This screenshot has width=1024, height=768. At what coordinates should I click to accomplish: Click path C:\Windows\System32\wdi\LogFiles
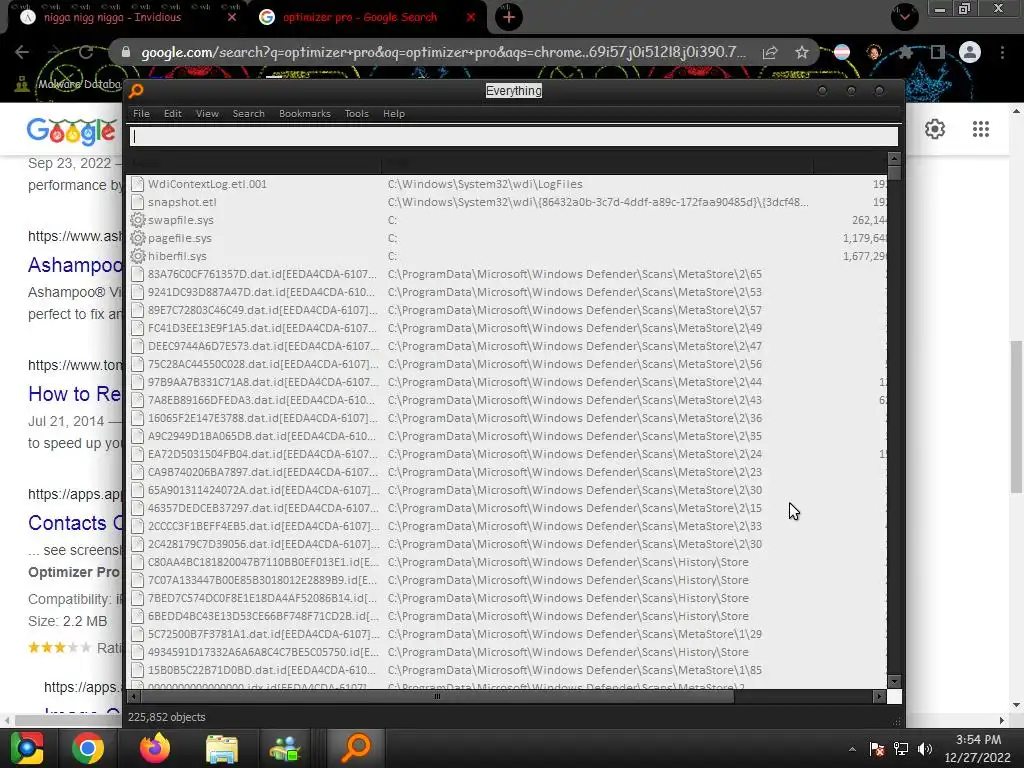click(485, 184)
